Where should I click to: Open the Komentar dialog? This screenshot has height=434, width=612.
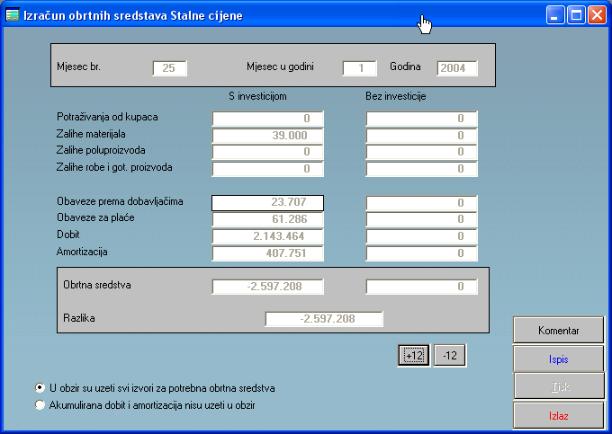point(558,330)
